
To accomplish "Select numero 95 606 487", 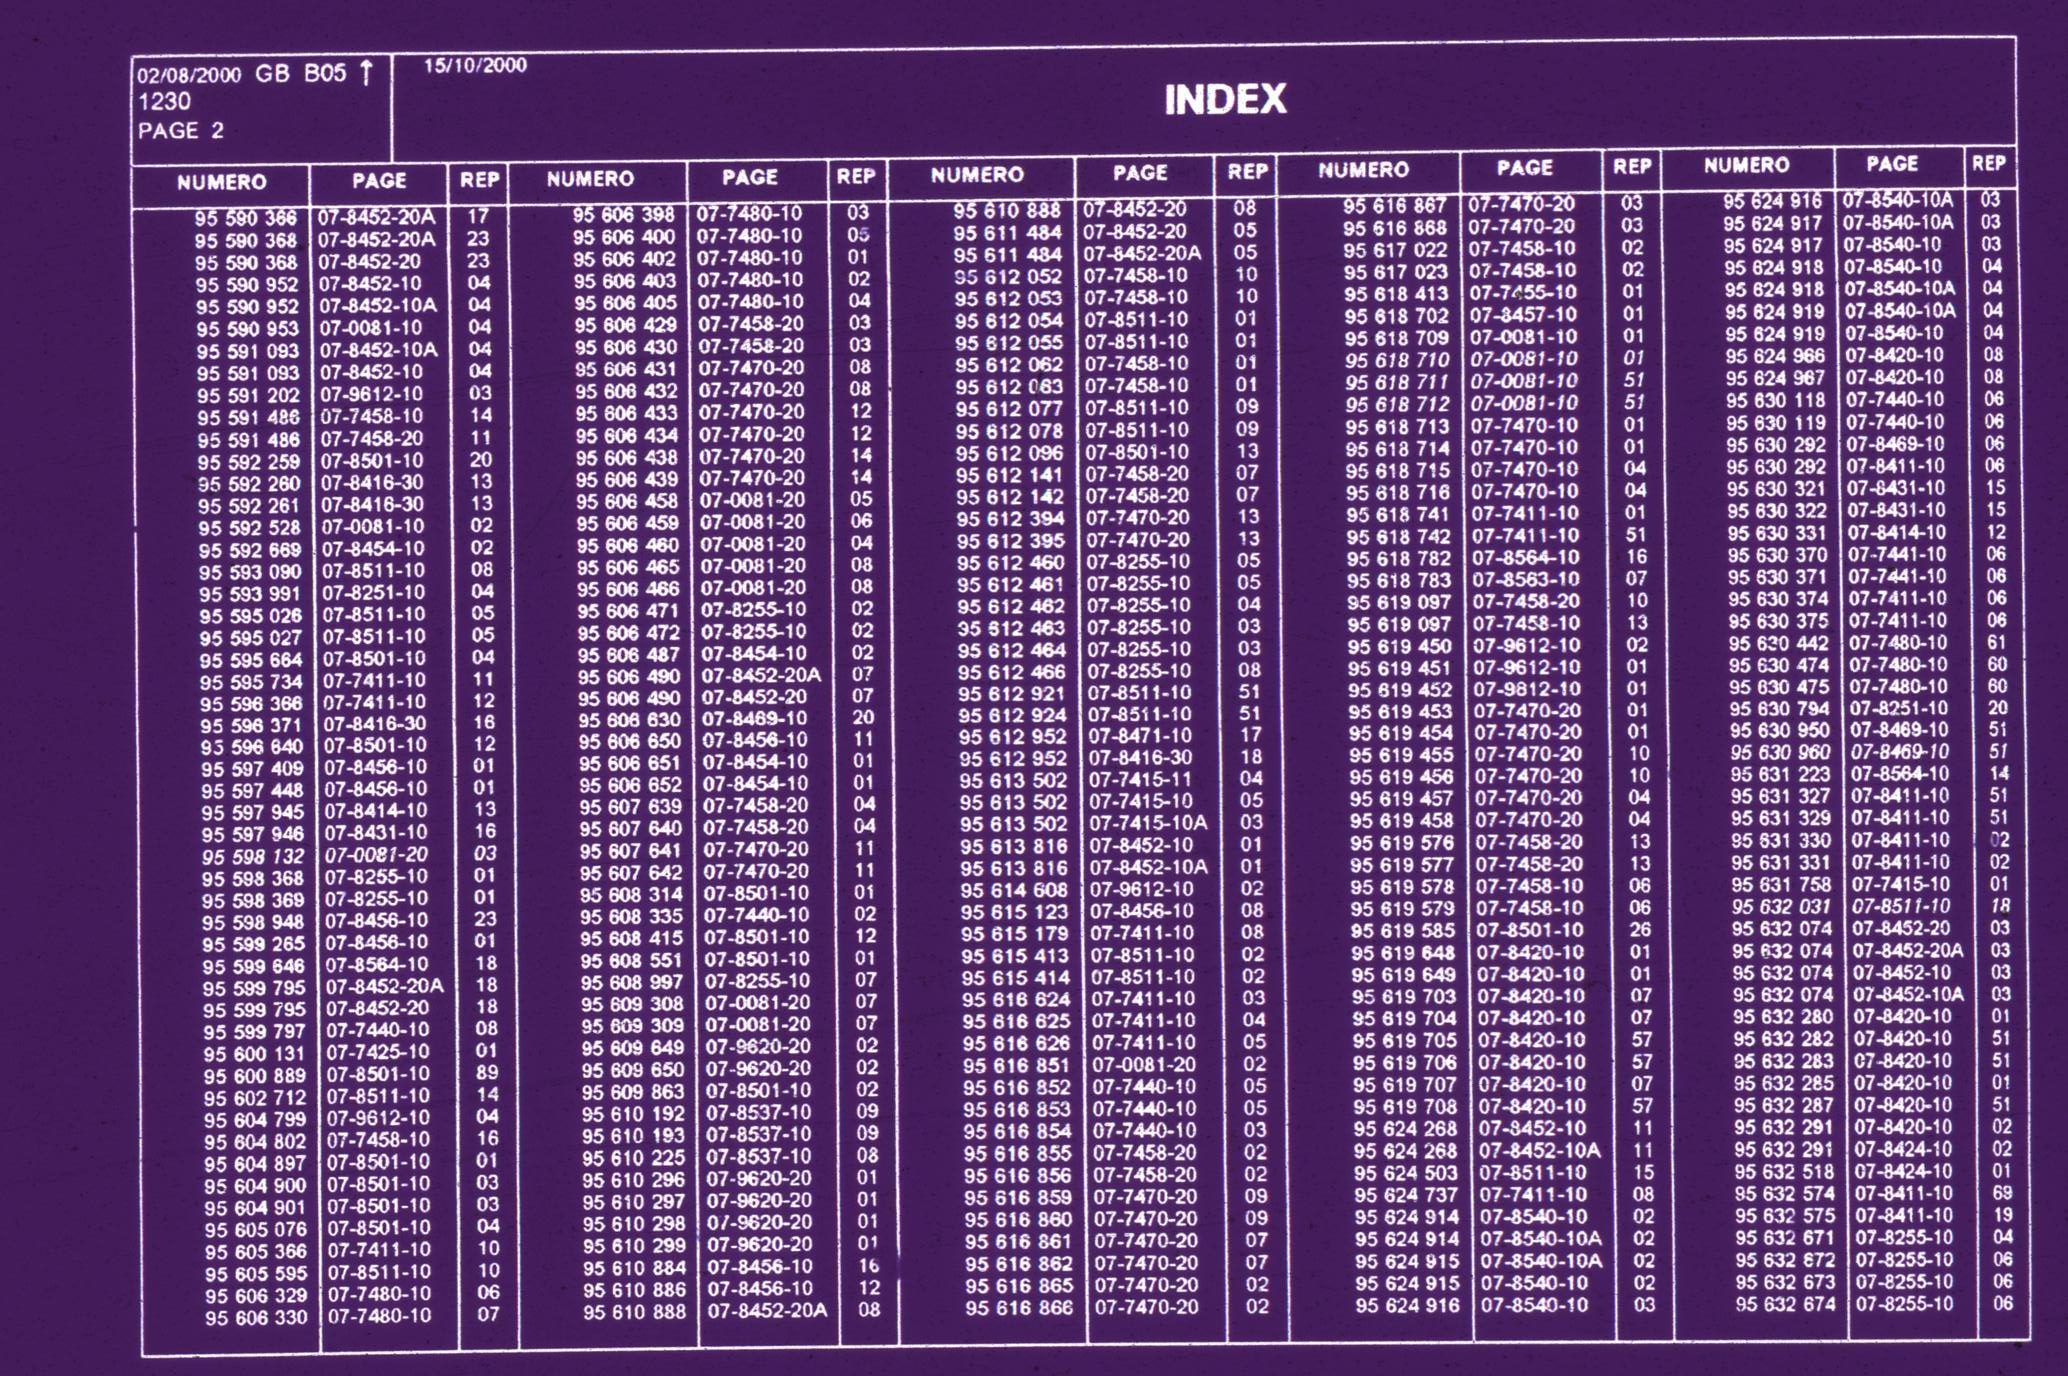I will coord(629,655).
